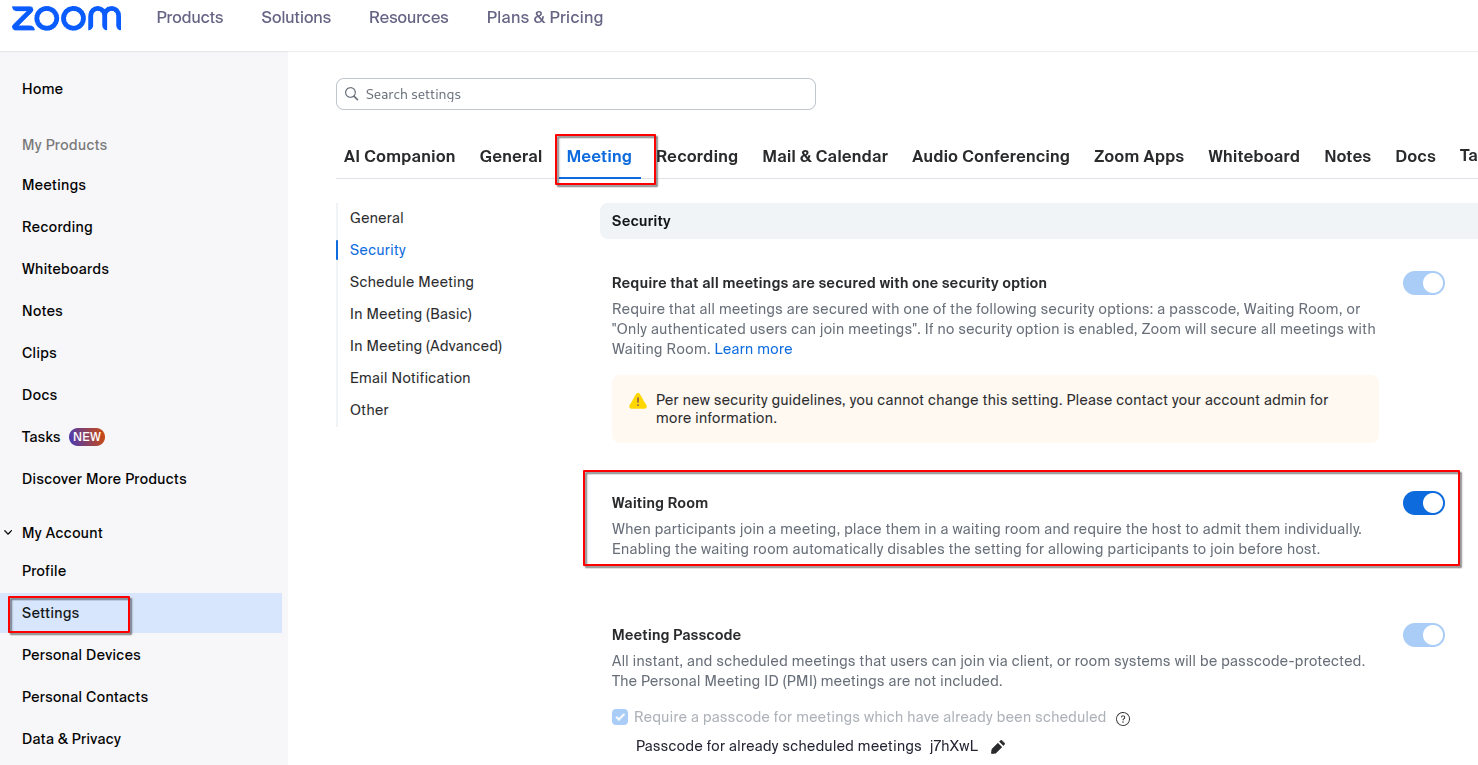Click the question mark help icon
Image resolution: width=1478 pixels, height=765 pixels.
click(x=1122, y=718)
